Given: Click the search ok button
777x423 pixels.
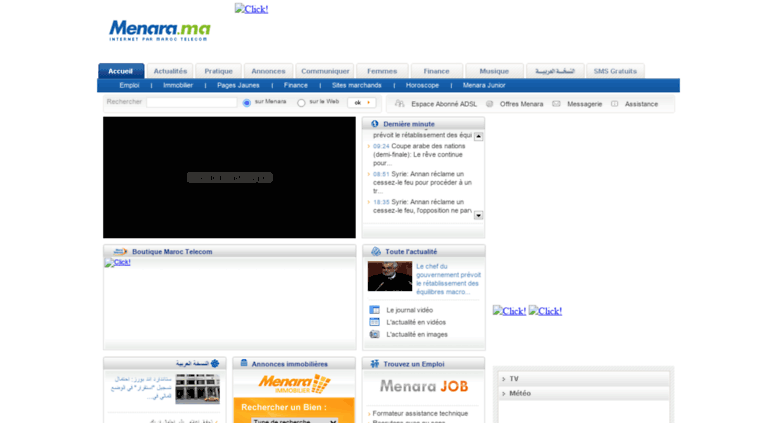Looking at the screenshot, I should 361,103.
